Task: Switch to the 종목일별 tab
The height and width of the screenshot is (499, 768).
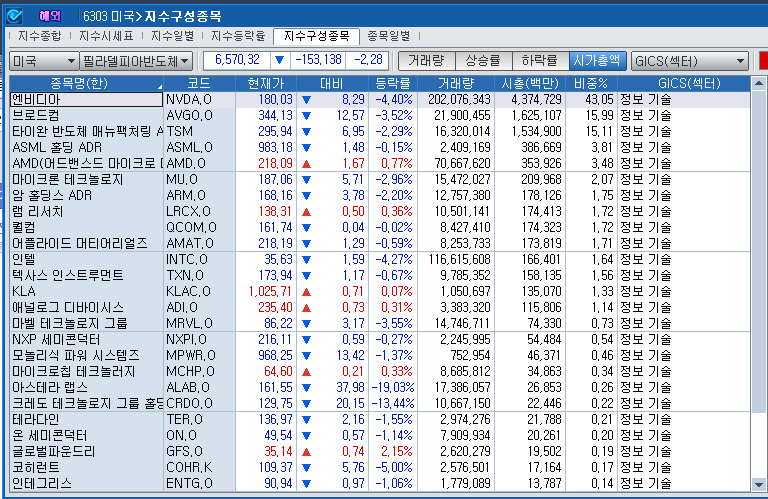Action: (388, 36)
